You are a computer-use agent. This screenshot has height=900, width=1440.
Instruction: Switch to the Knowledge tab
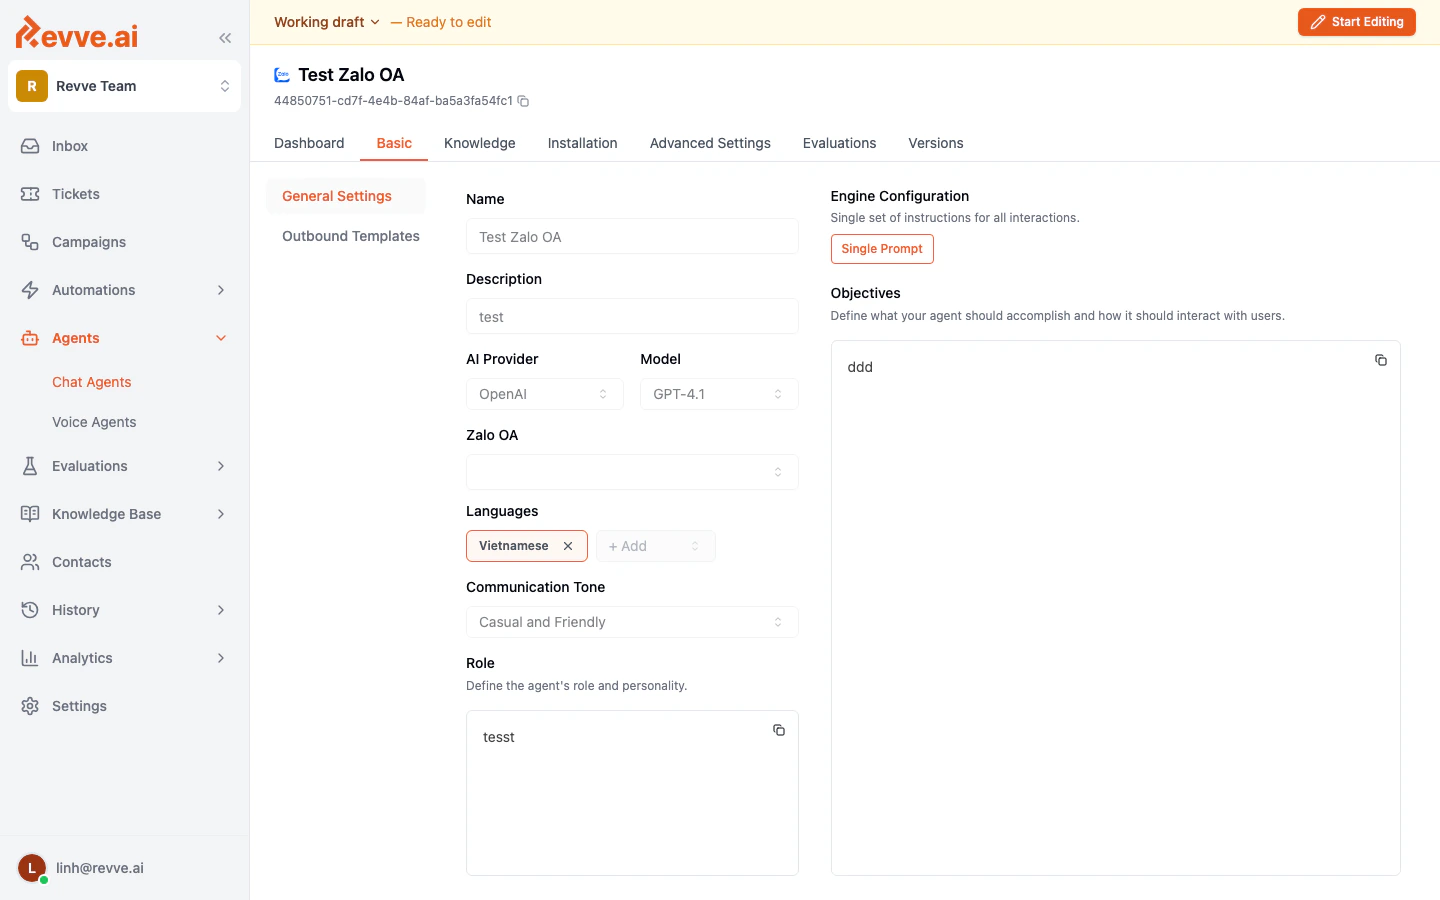pyautogui.click(x=479, y=143)
